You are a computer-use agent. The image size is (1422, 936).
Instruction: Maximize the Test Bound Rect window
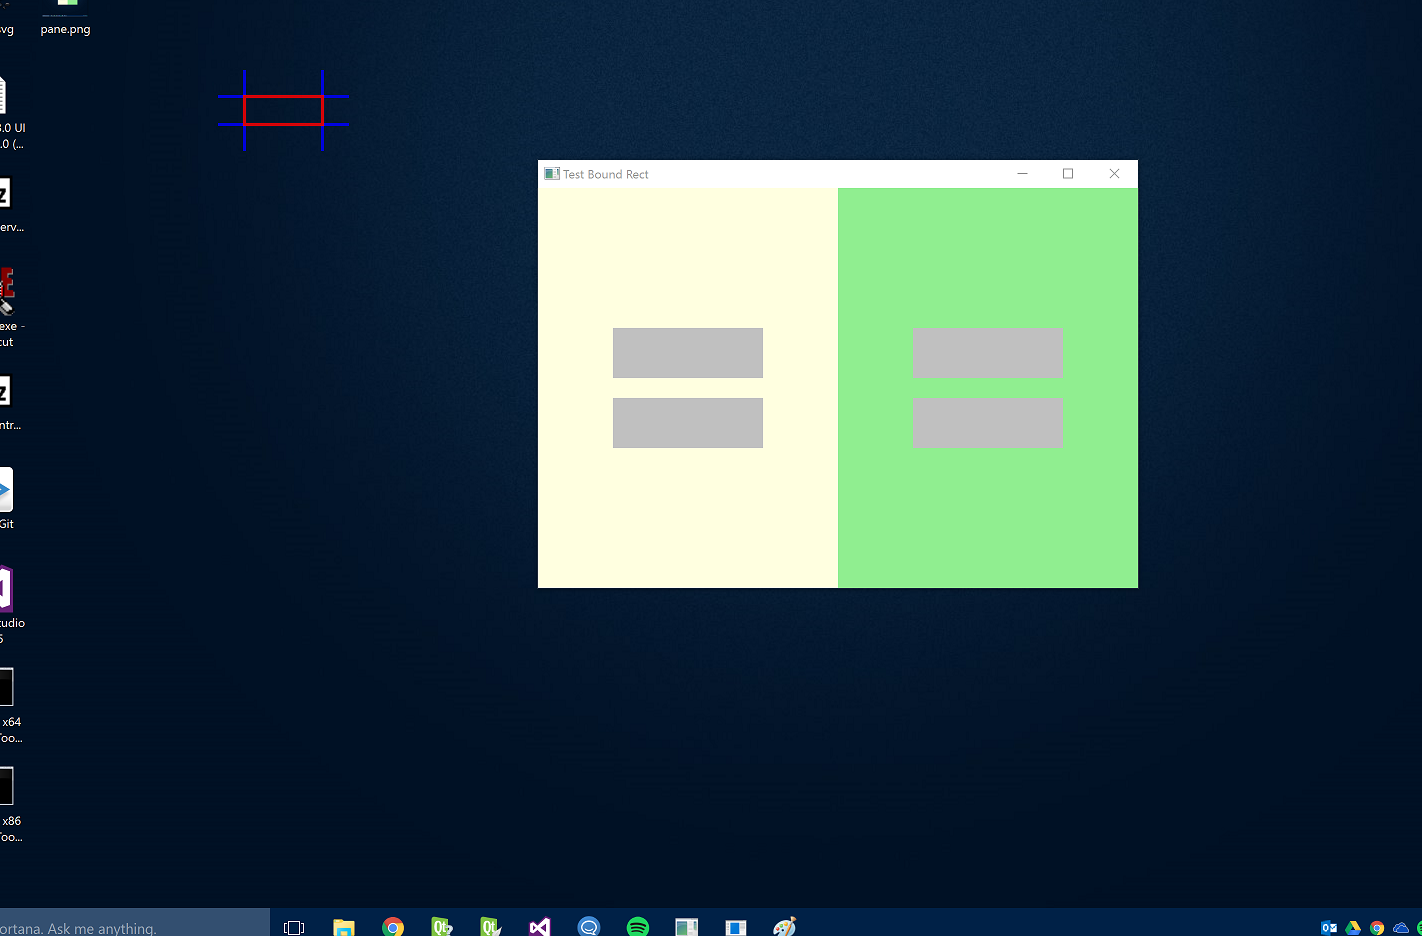pyautogui.click(x=1068, y=174)
